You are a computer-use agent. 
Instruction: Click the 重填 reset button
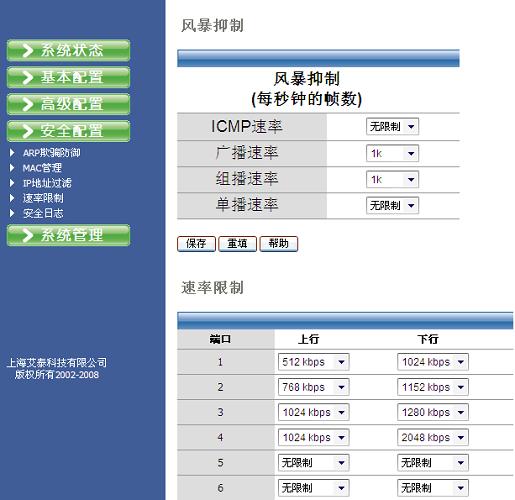coord(237,244)
